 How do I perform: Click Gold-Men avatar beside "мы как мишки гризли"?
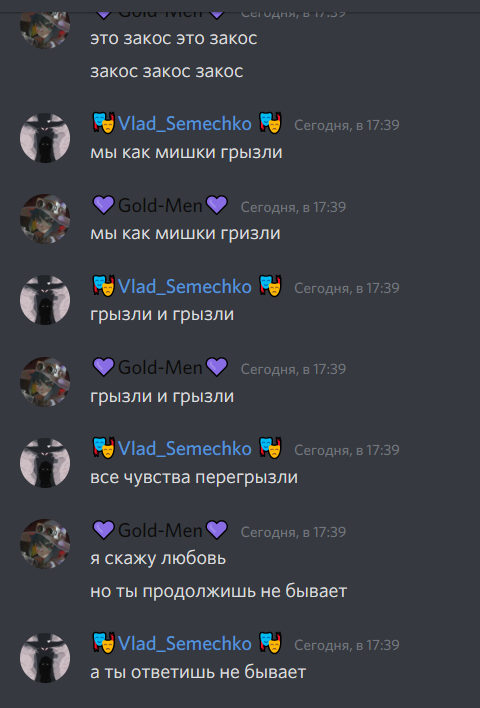[45, 219]
